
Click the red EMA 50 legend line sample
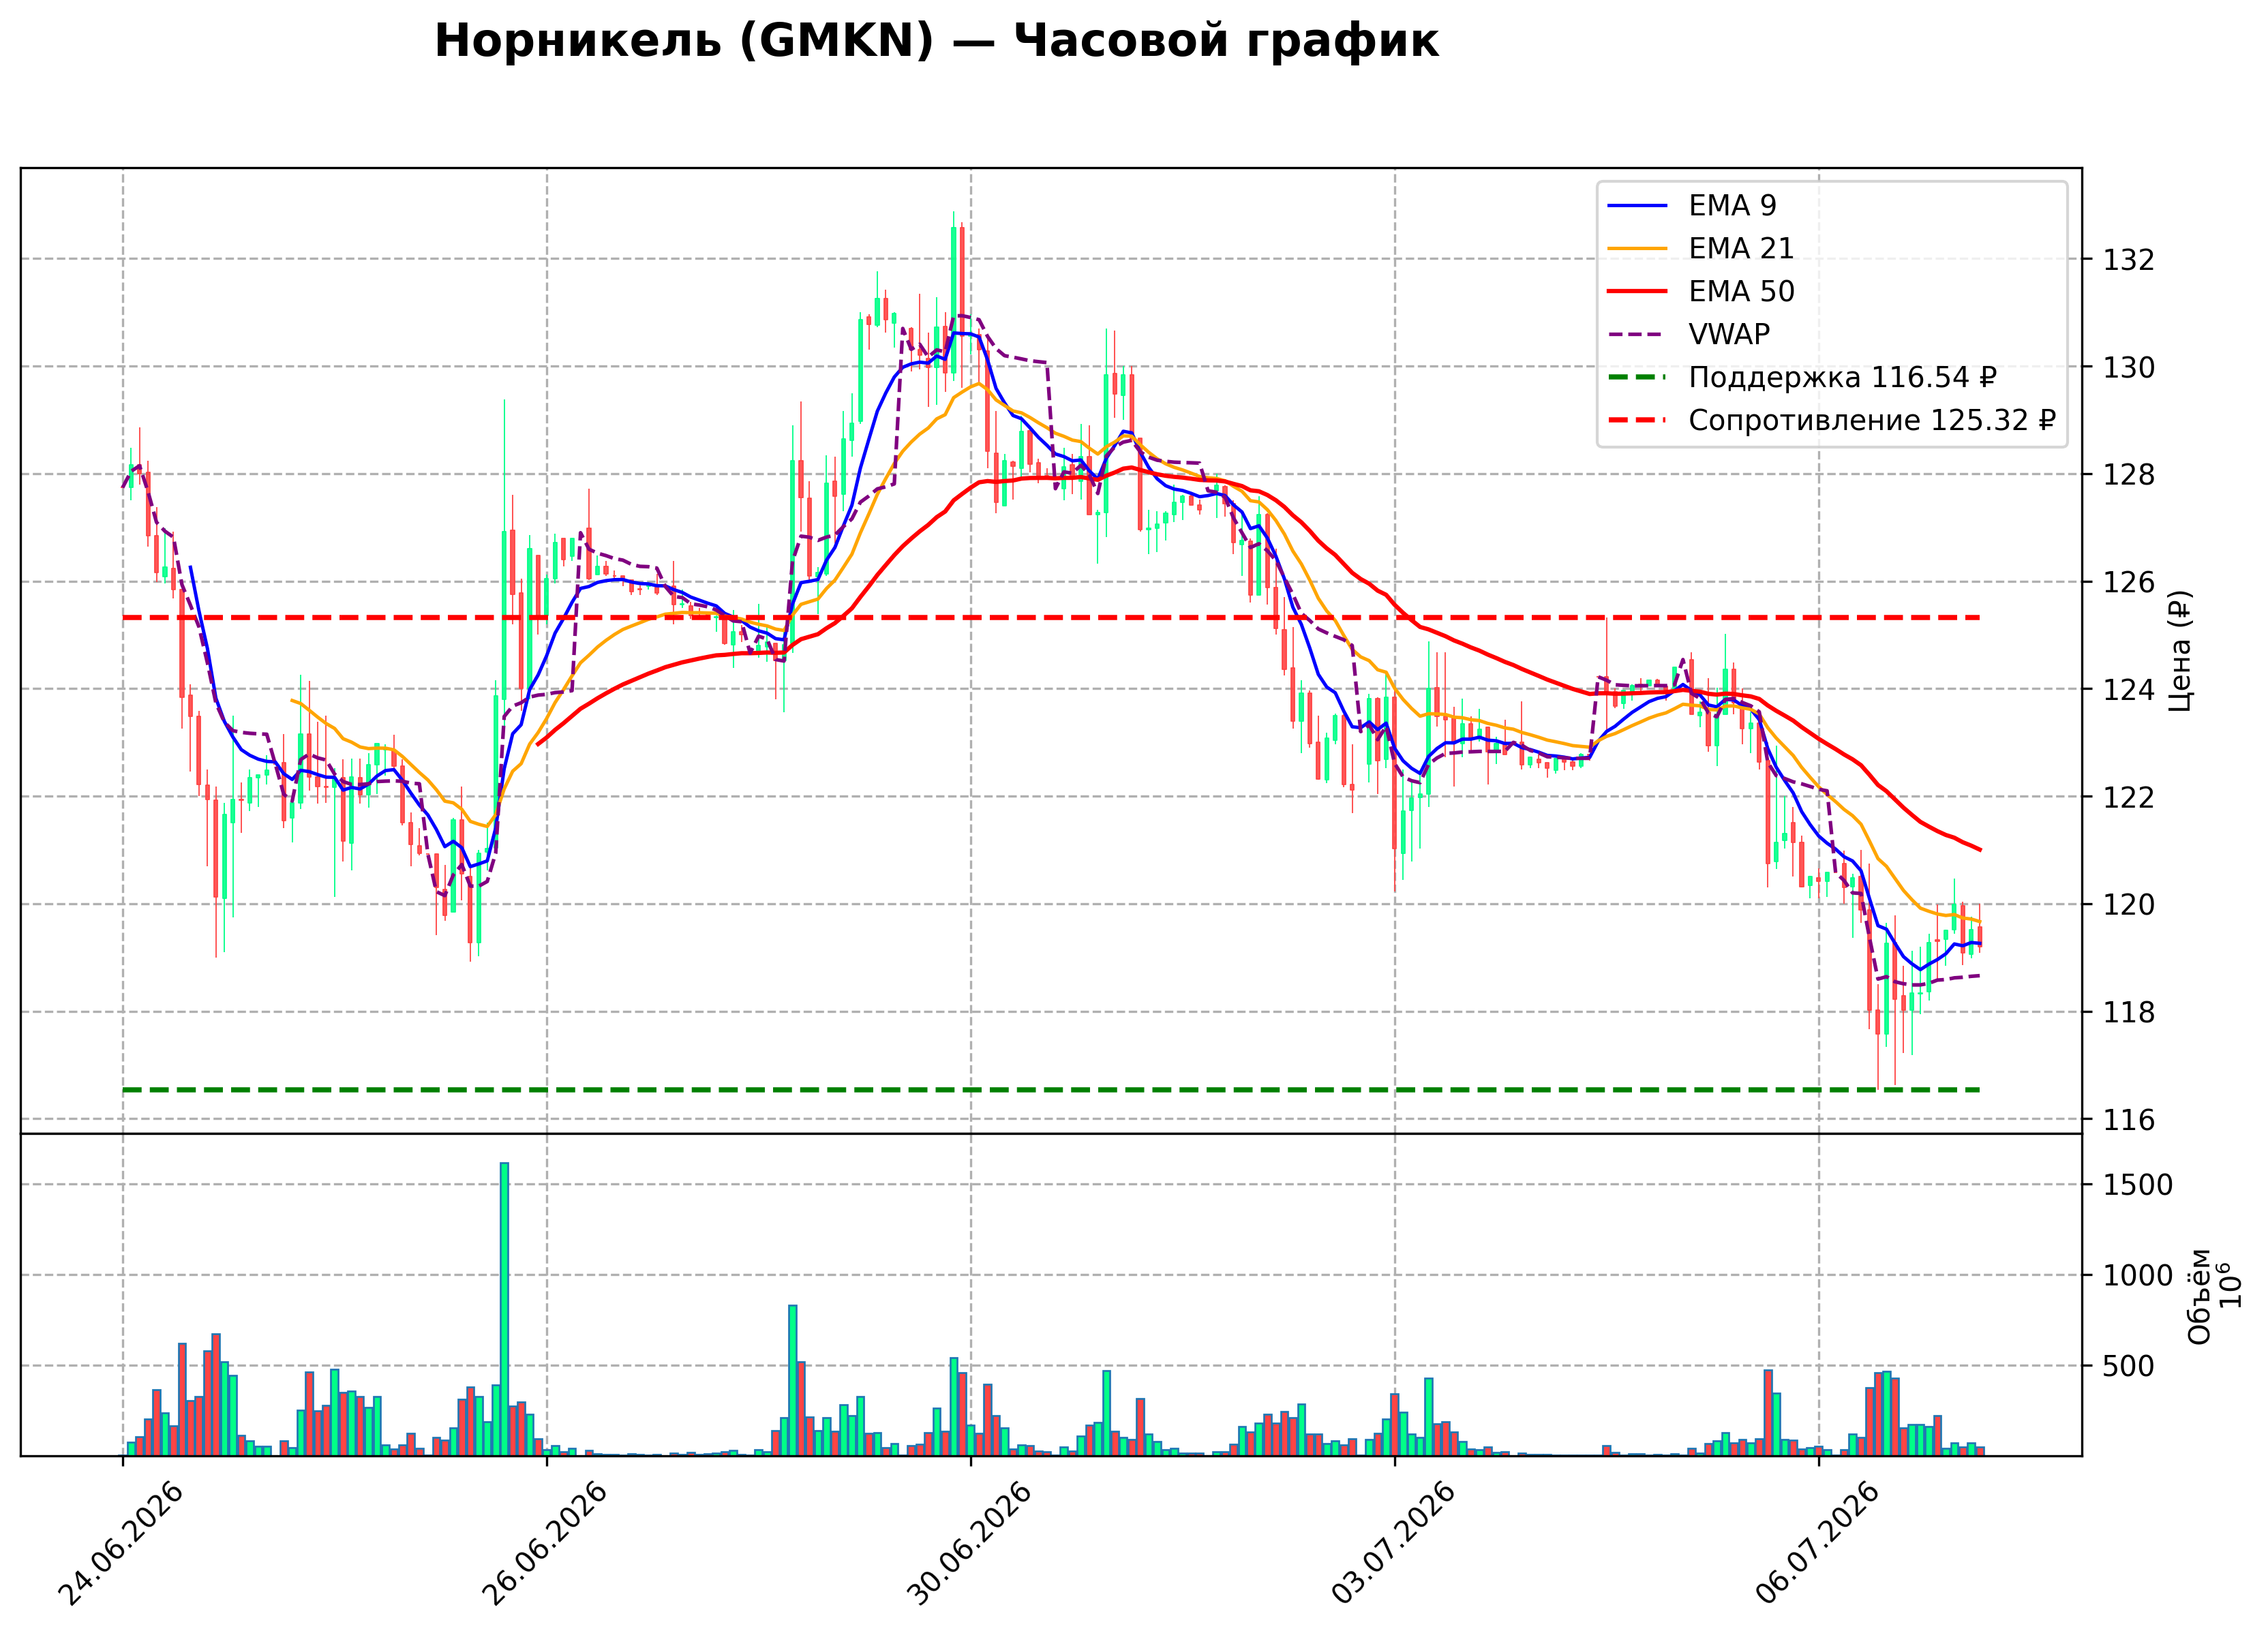coord(1637,292)
